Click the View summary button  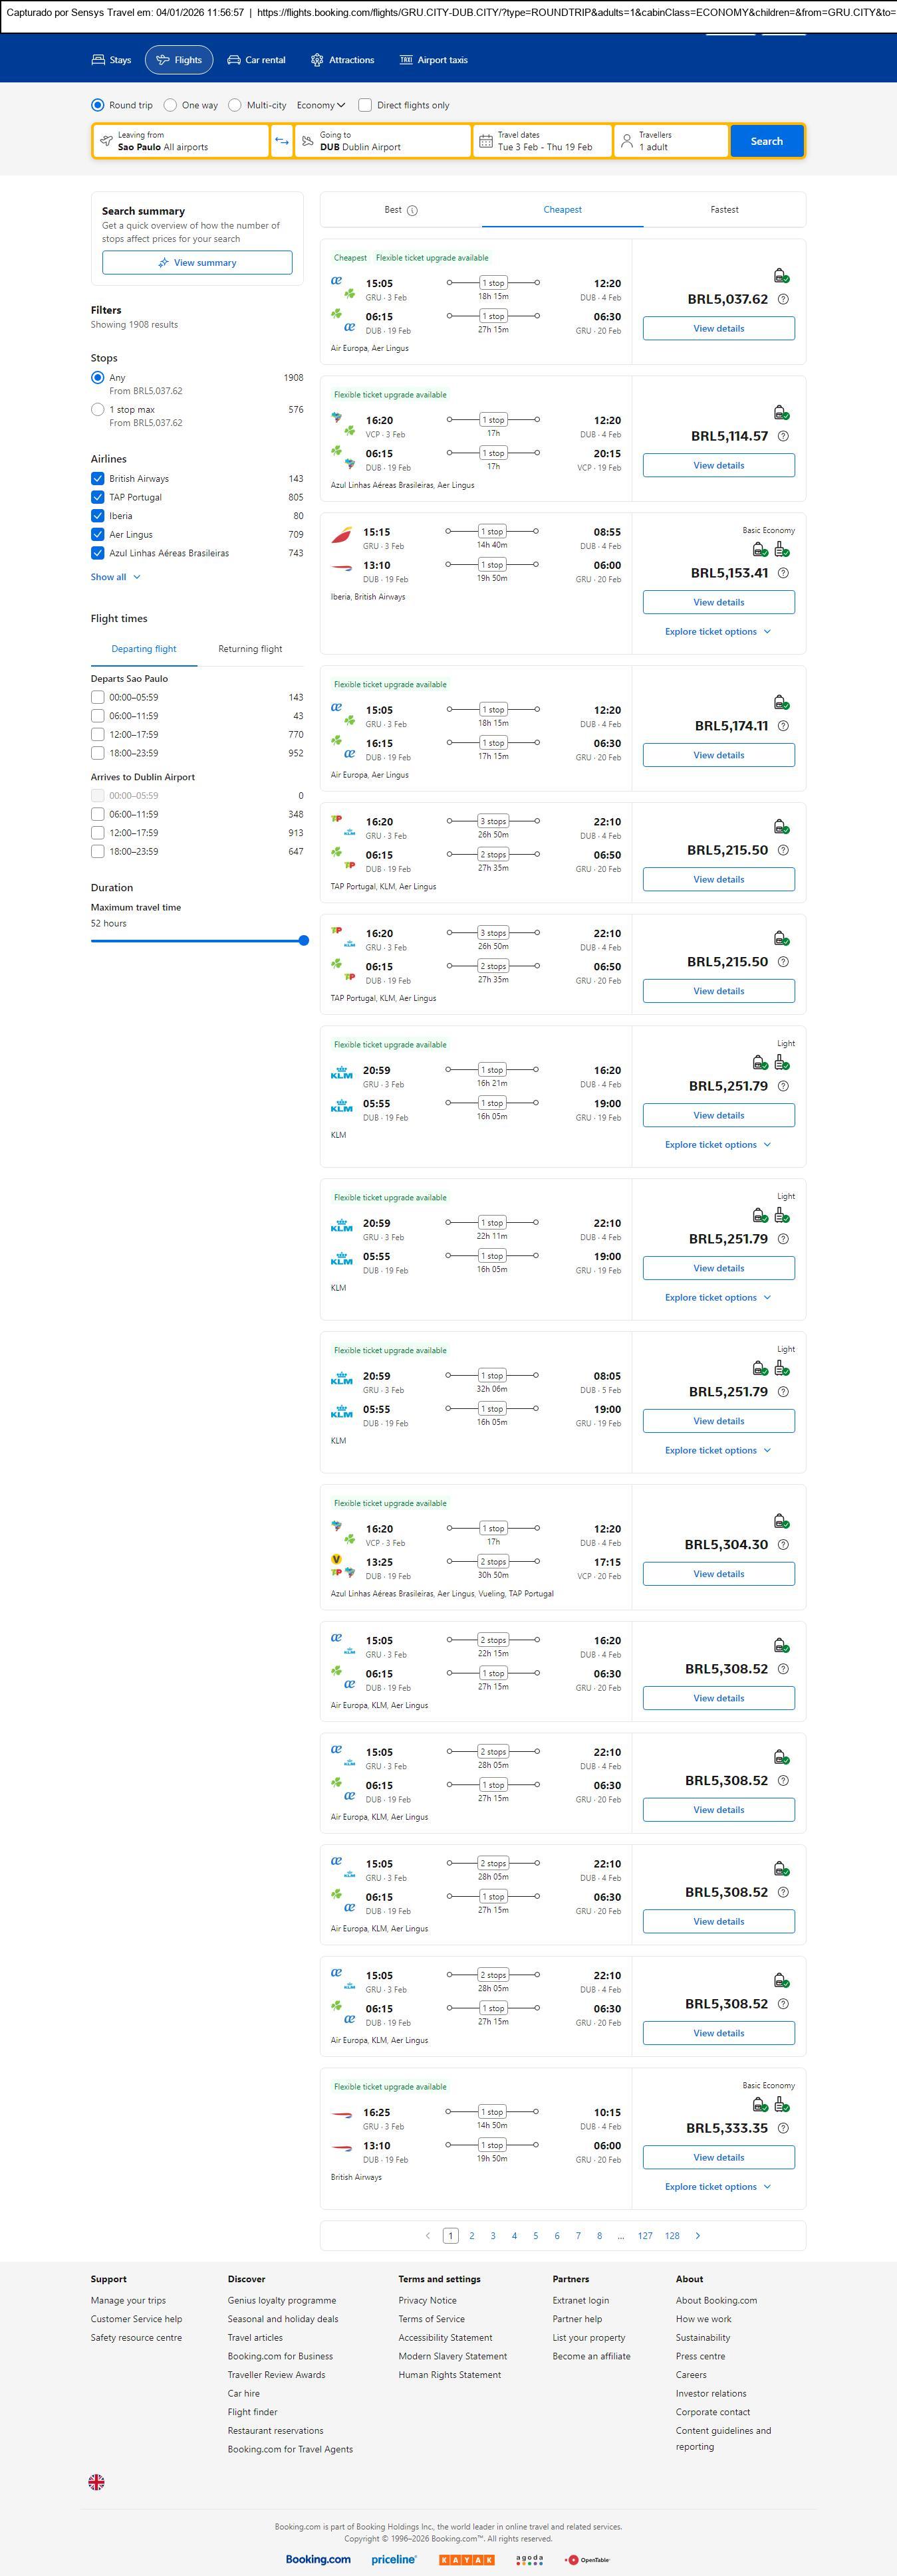pyautogui.click(x=197, y=263)
